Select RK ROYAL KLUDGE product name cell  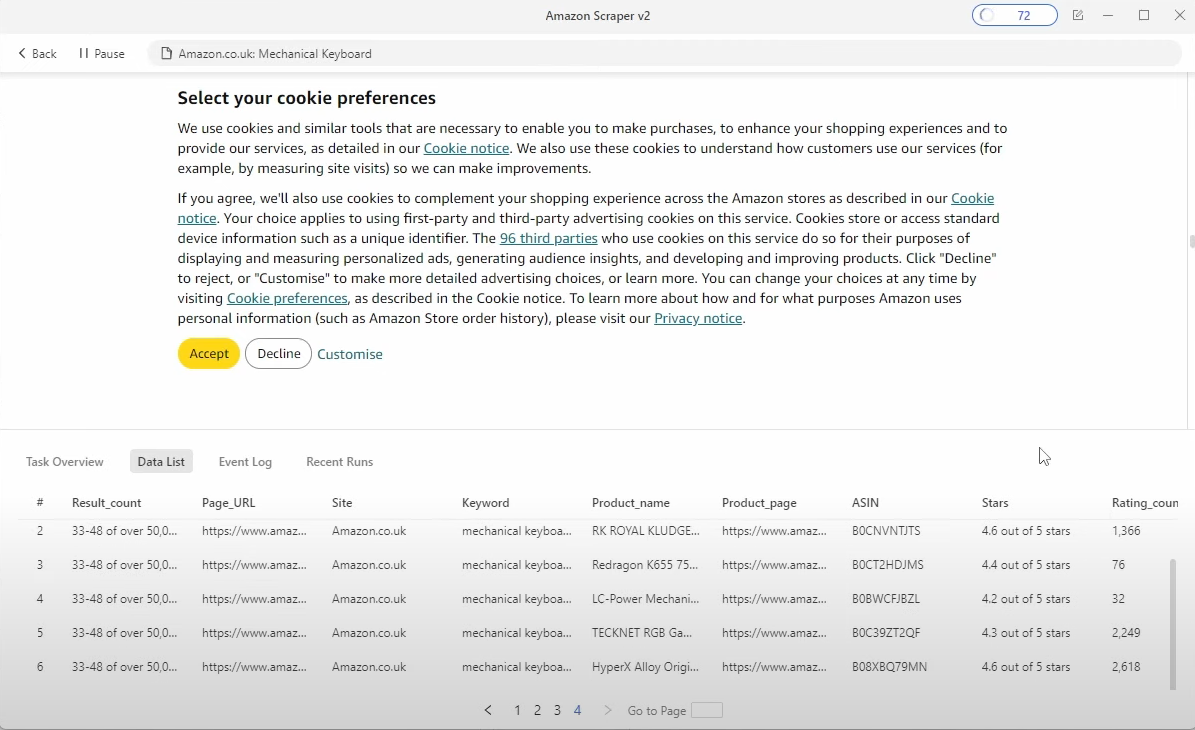click(646, 531)
